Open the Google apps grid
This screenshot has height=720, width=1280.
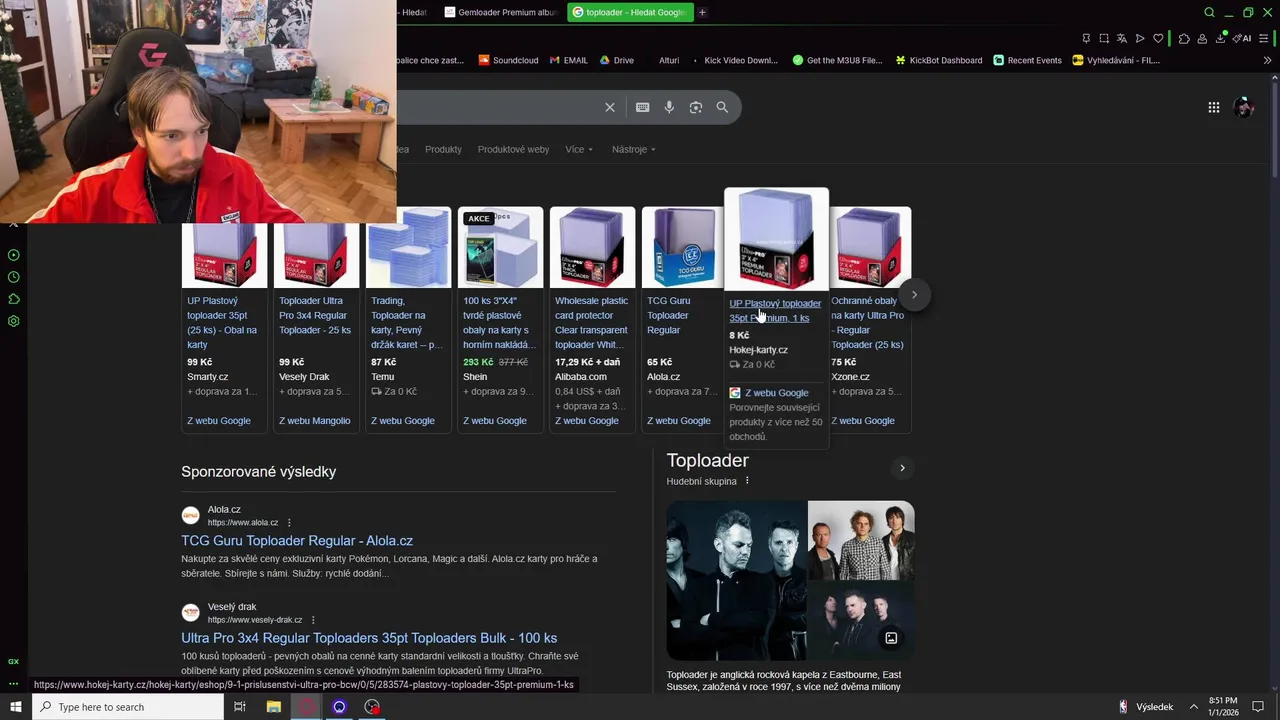[x=1213, y=107]
